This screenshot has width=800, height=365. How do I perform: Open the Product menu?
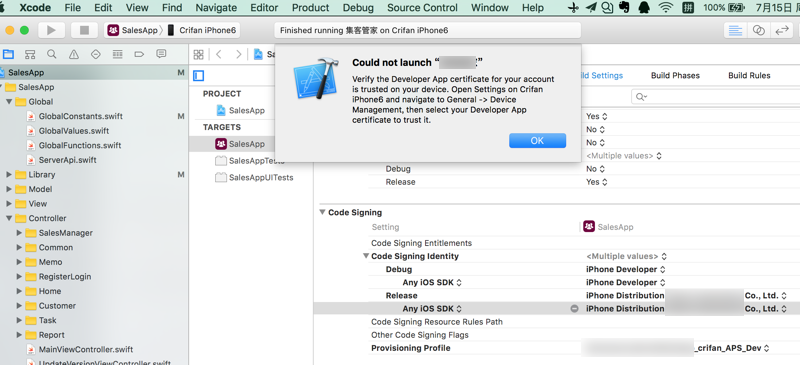coord(311,8)
